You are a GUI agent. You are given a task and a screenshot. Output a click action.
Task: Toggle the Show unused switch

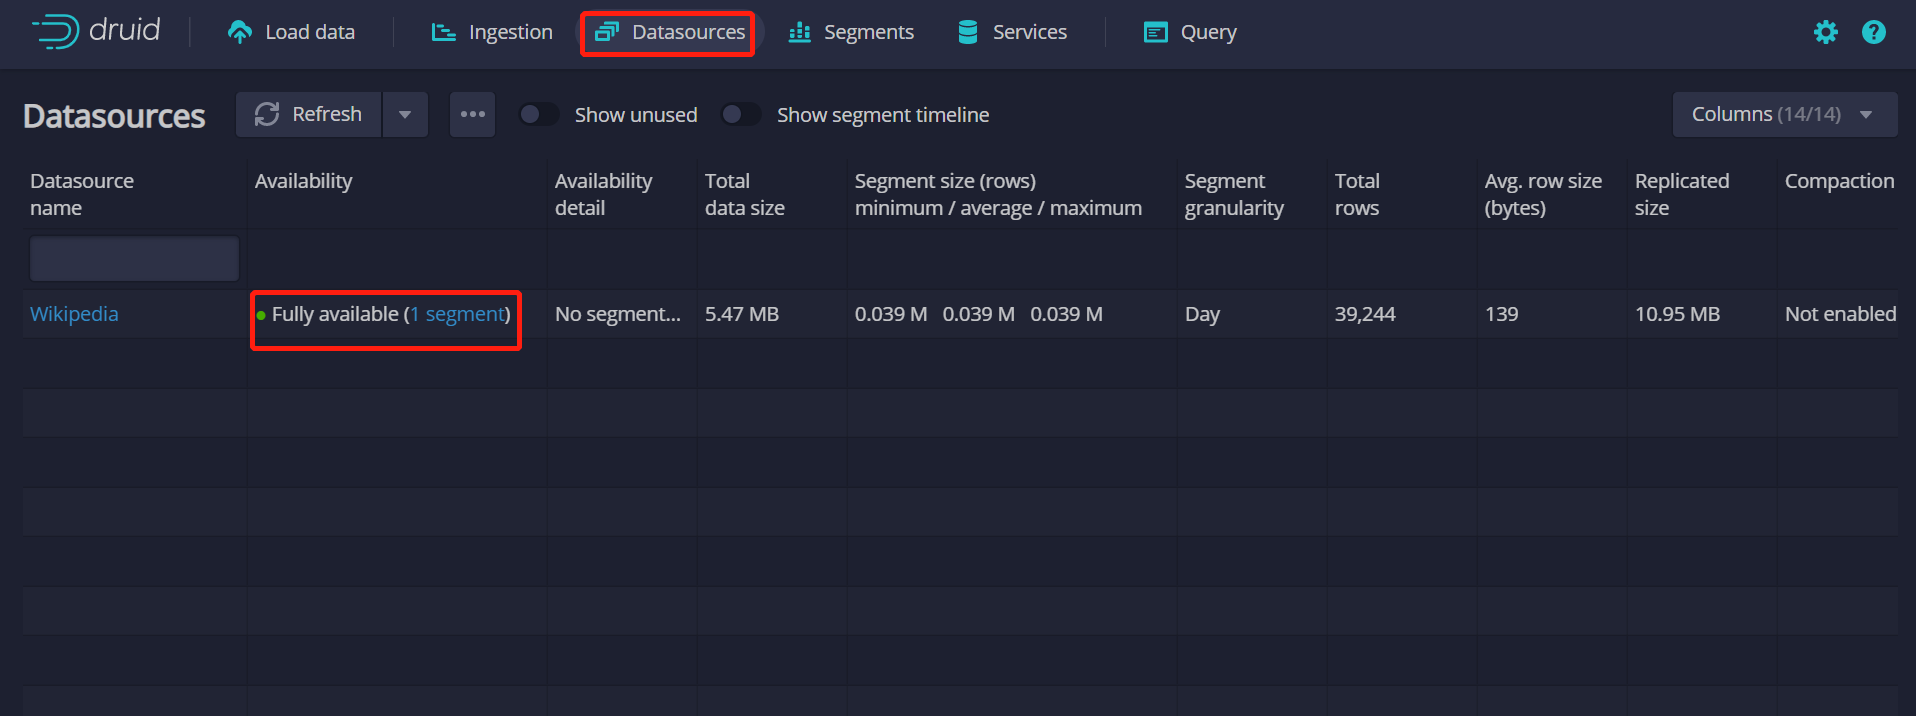click(538, 114)
